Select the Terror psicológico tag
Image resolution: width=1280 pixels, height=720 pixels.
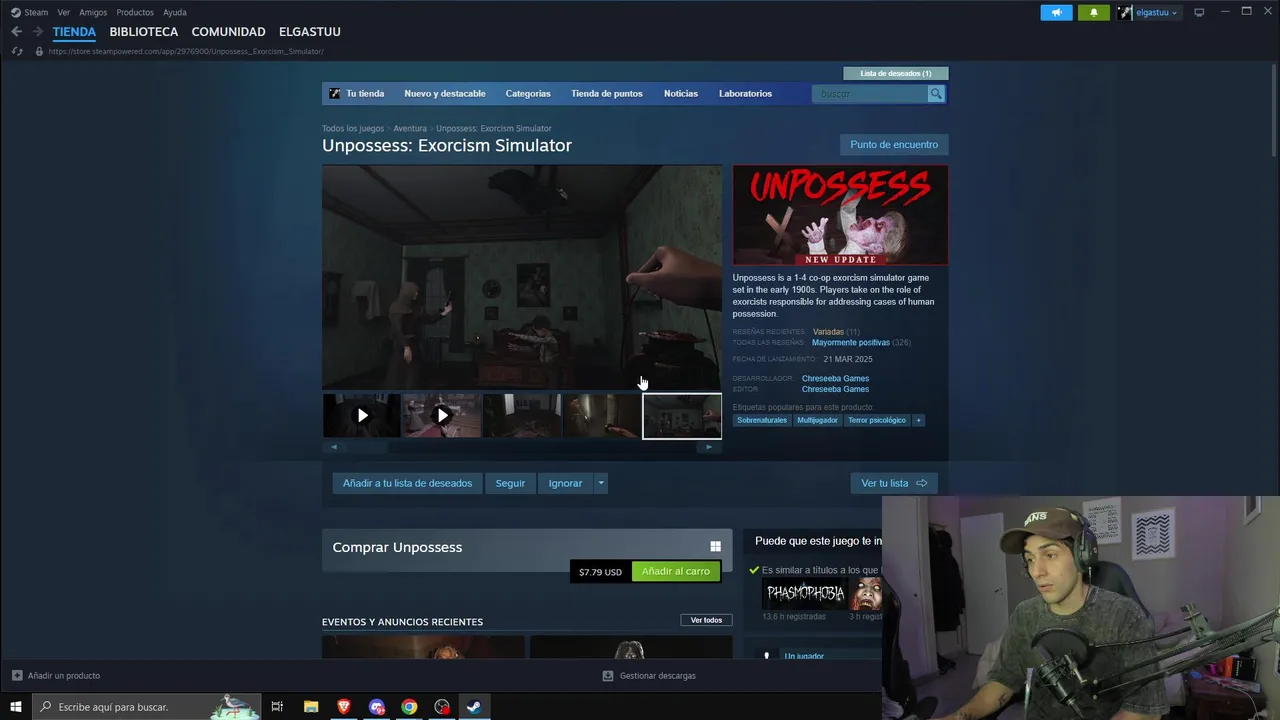pos(877,421)
